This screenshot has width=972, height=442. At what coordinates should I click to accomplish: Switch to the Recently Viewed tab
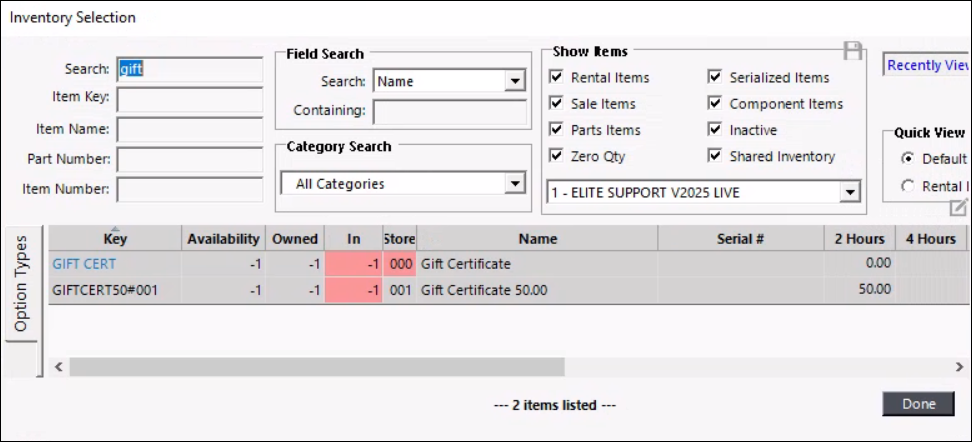pyautogui.click(x=928, y=65)
